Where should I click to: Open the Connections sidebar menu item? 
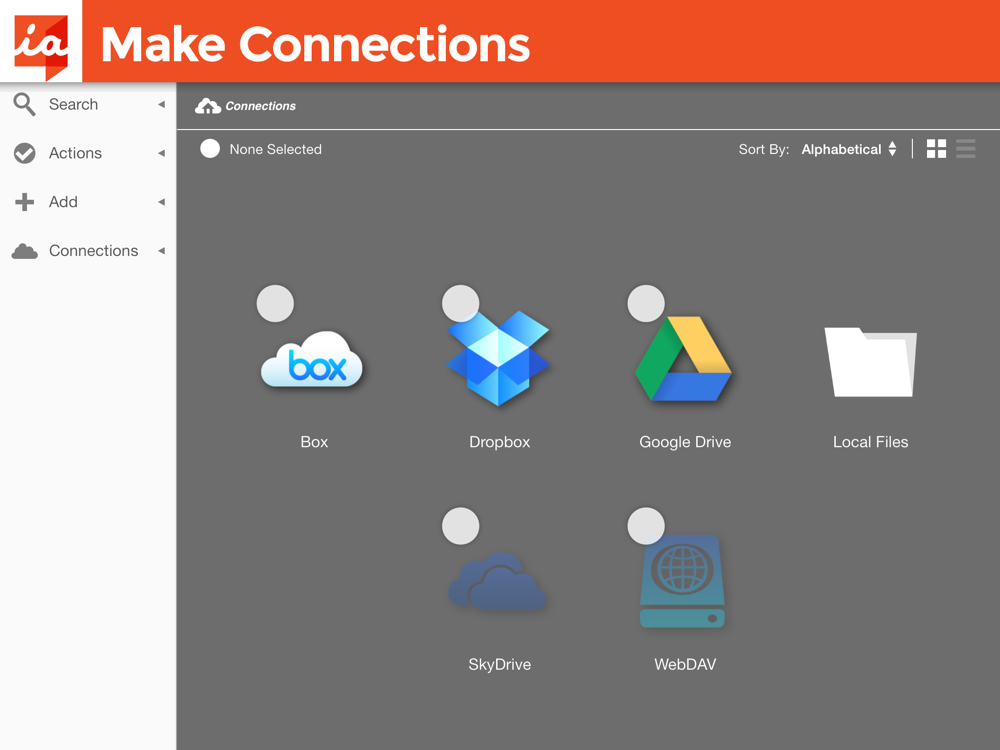[93, 251]
